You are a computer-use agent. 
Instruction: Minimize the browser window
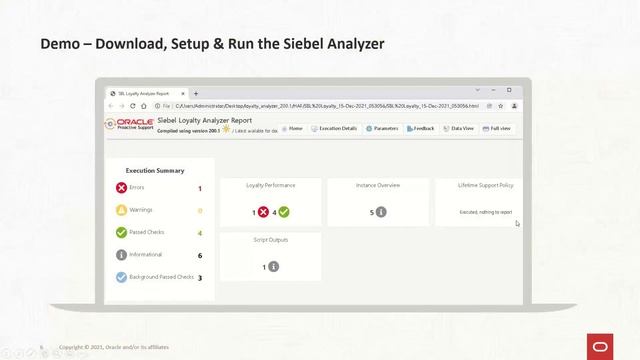[493, 90]
